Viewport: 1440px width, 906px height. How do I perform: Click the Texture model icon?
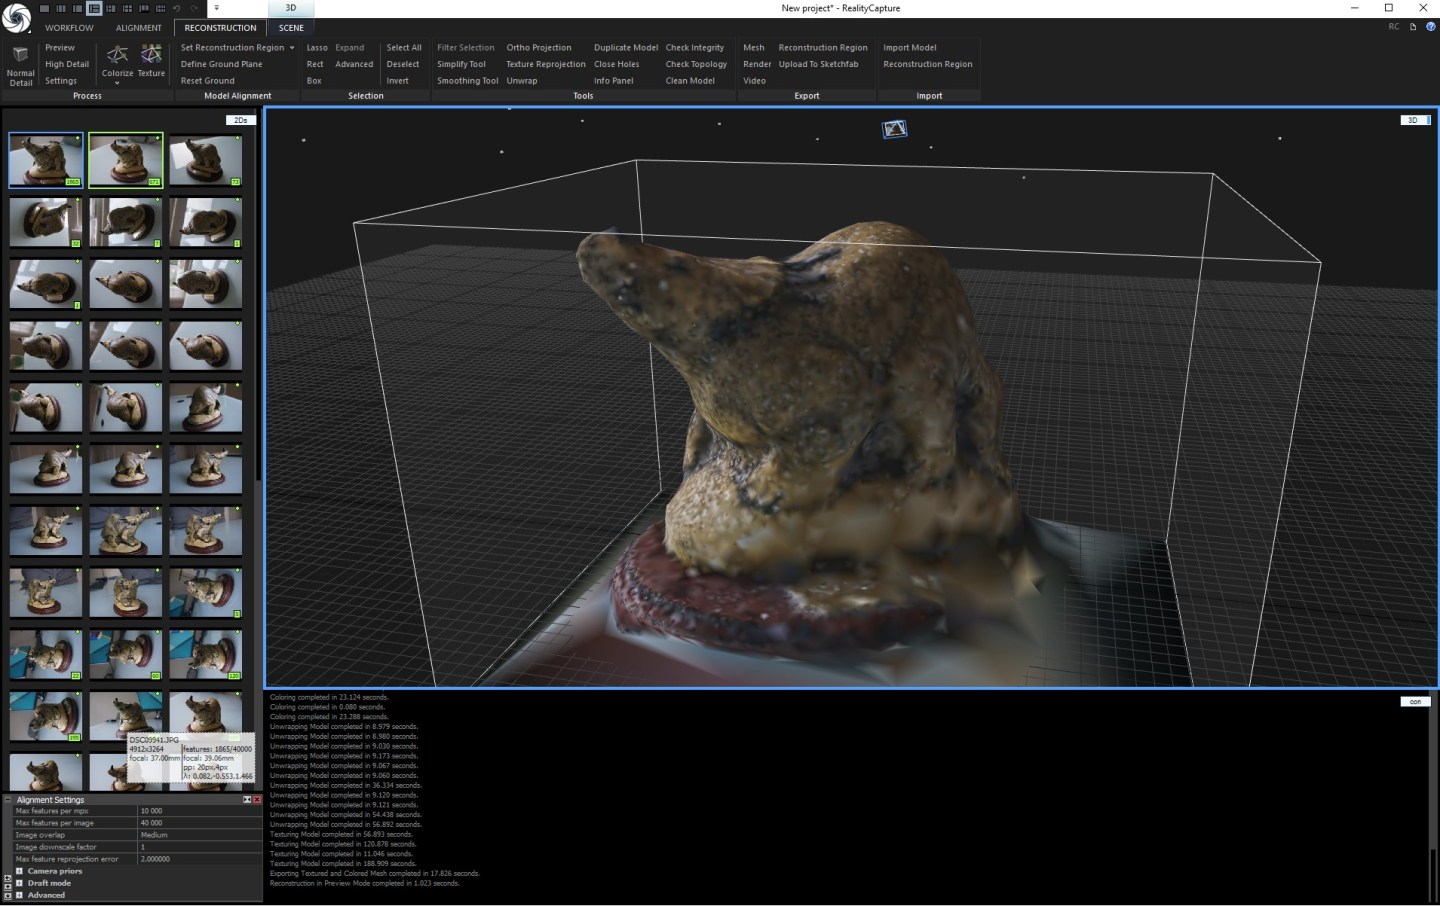(151, 54)
